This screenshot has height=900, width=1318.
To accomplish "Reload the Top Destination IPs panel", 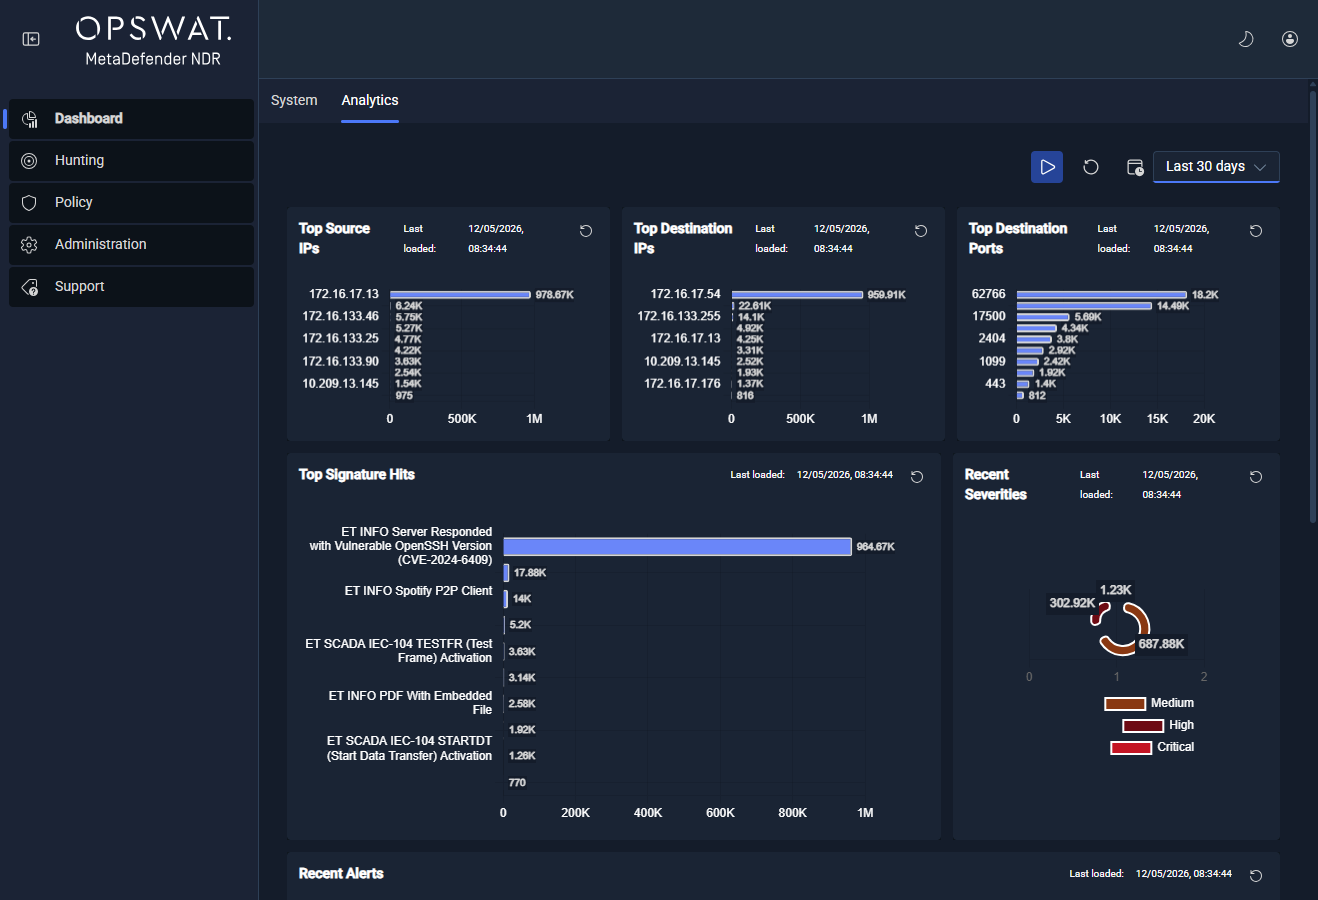I will point(921,231).
